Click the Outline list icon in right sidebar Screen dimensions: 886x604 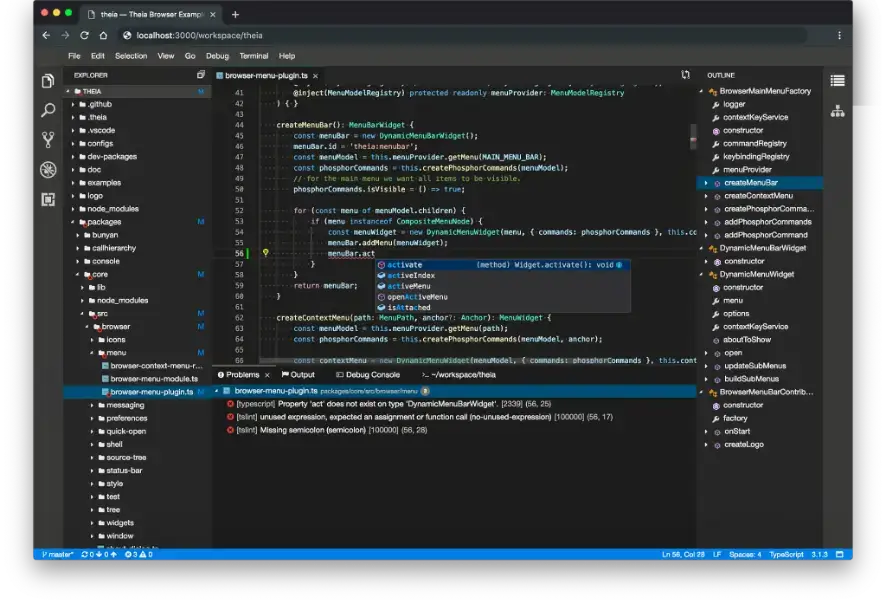click(837, 81)
